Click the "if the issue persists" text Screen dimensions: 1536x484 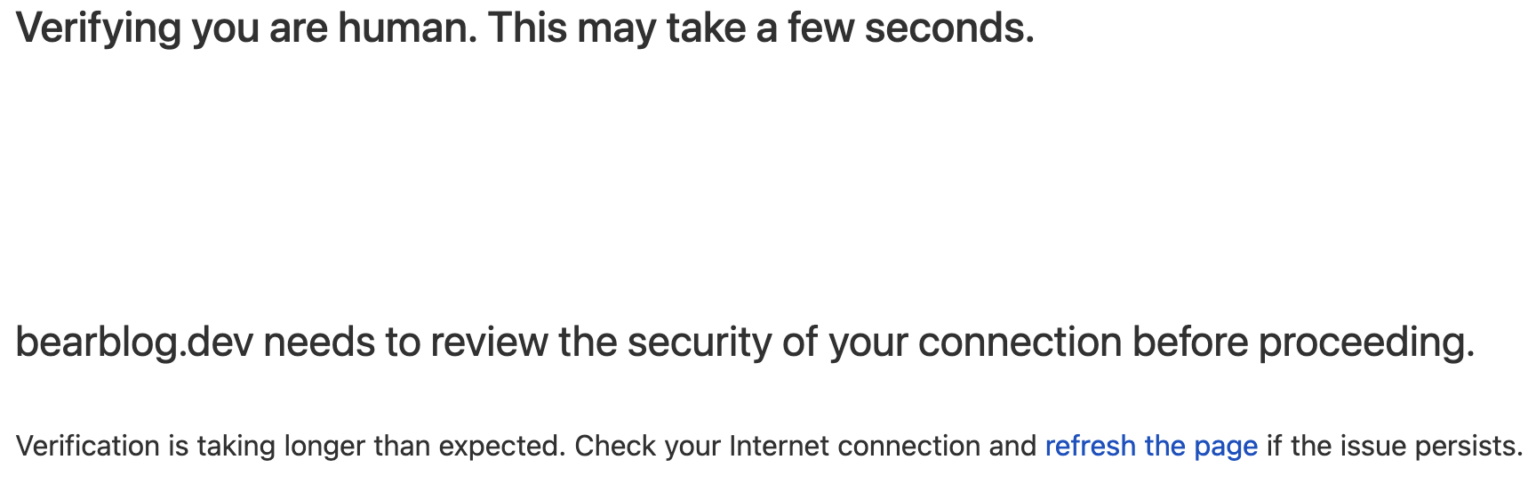click(x=1395, y=445)
